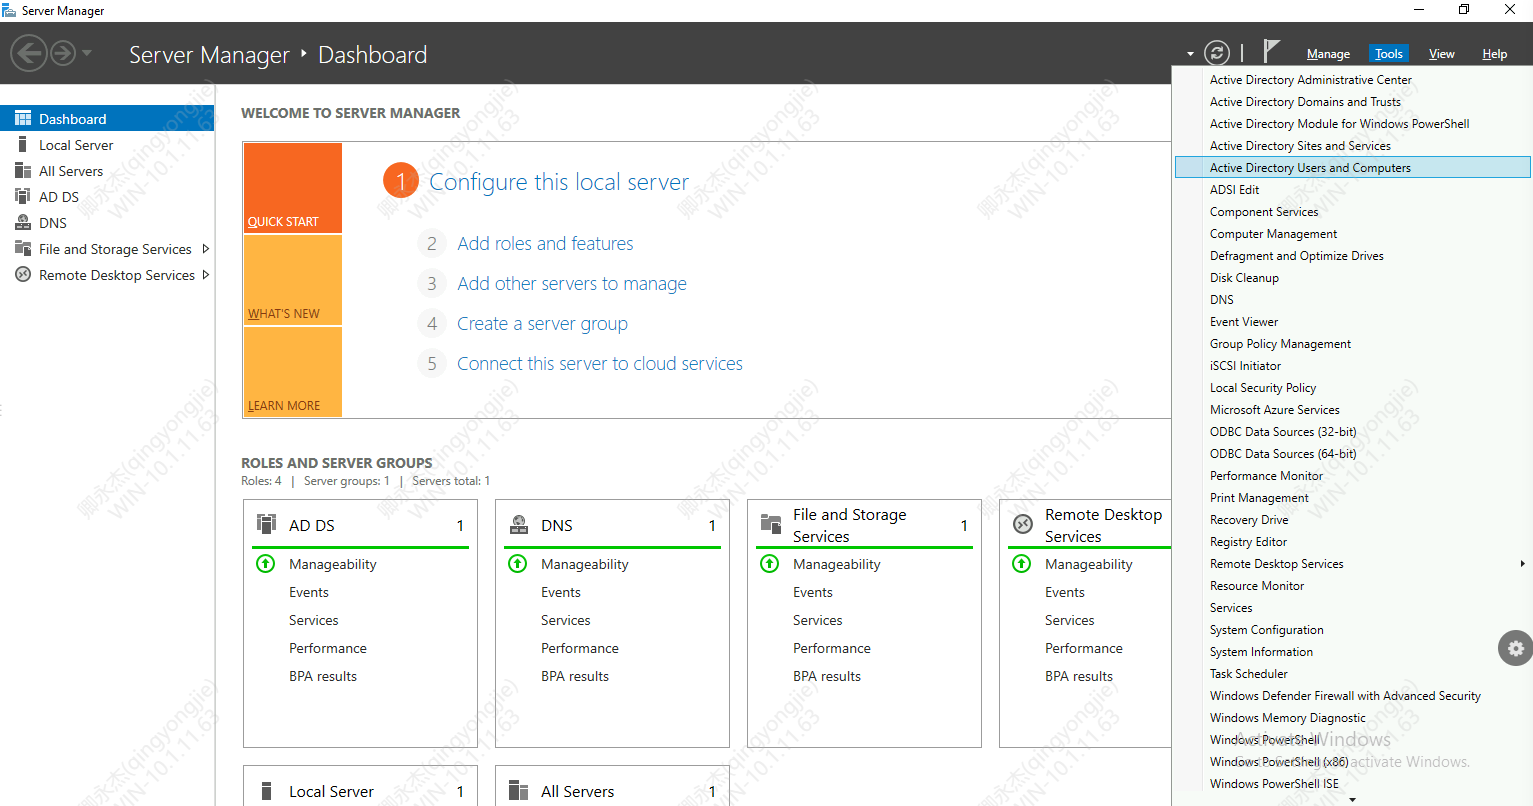Click Add other servers to manage
1533x806 pixels.
(572, 283)
